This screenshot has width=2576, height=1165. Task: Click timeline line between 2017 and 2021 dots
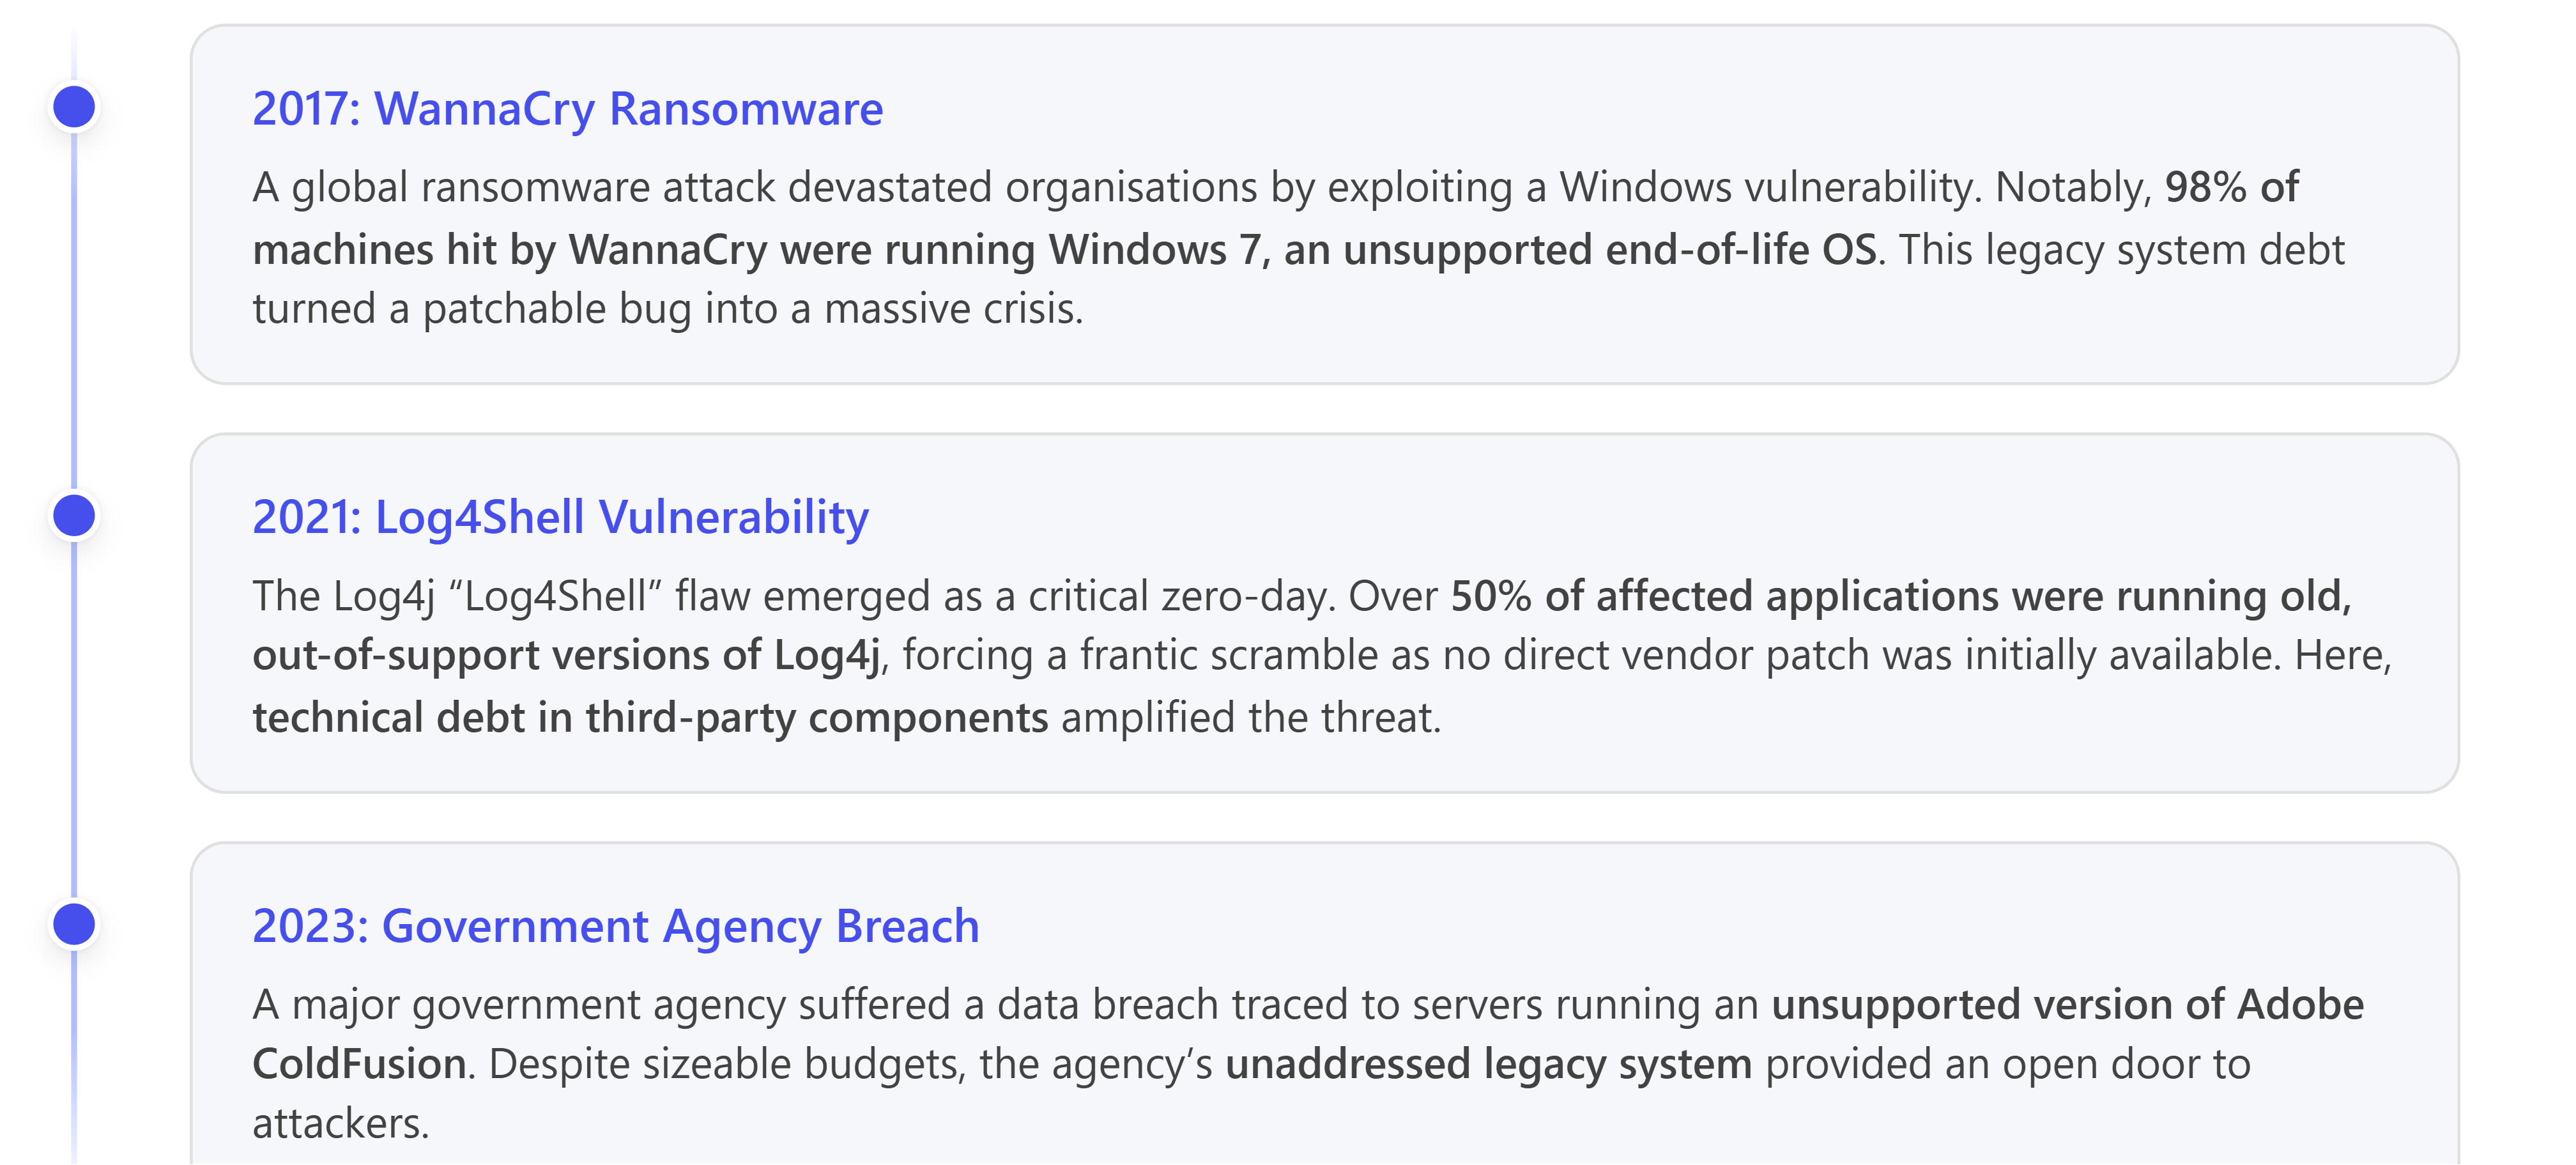74,311
